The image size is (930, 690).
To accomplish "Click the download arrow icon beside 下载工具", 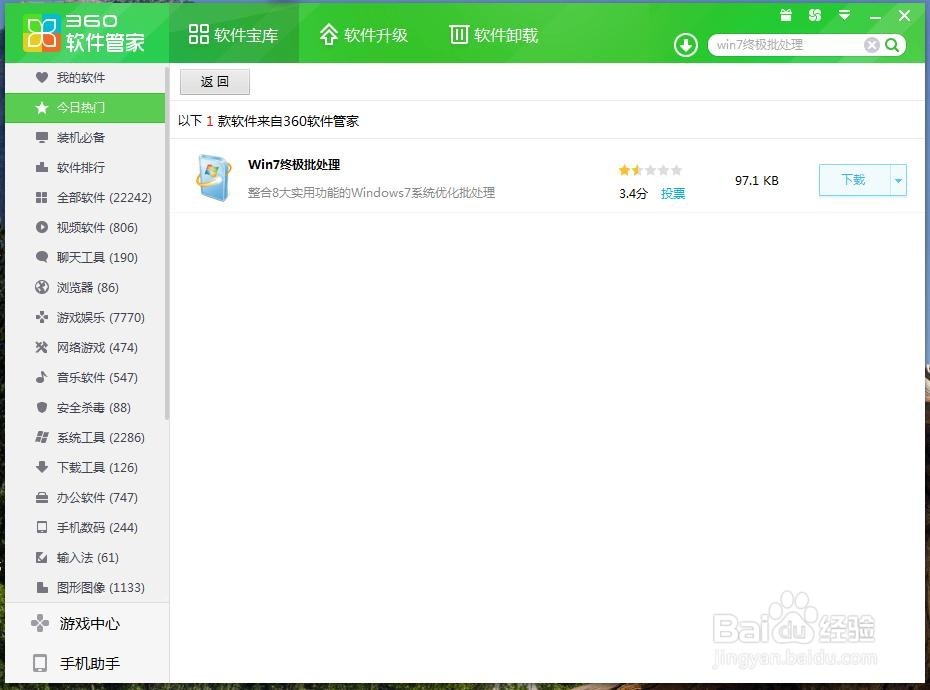I will point(42,468).
